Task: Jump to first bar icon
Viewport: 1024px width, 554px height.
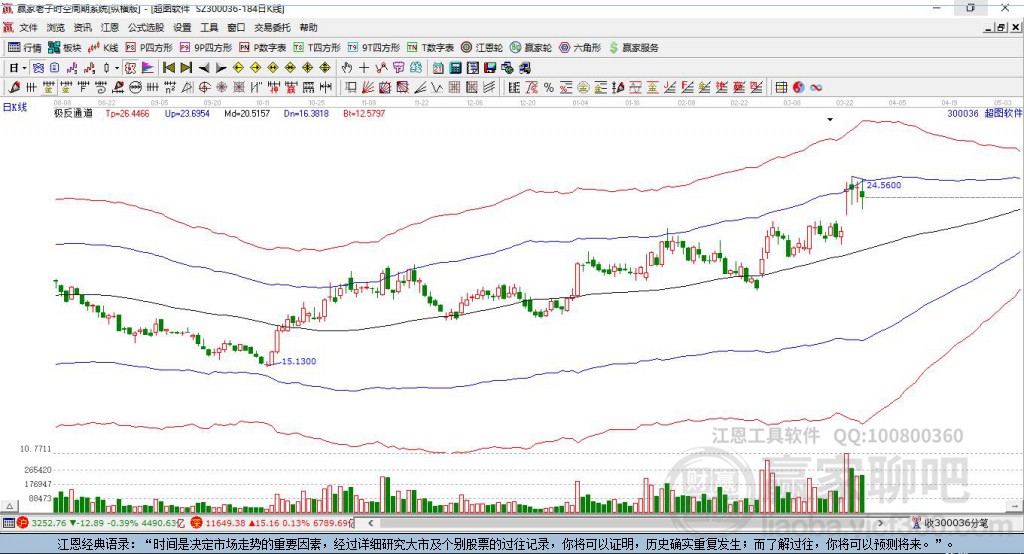Action: tap(169, 68)
